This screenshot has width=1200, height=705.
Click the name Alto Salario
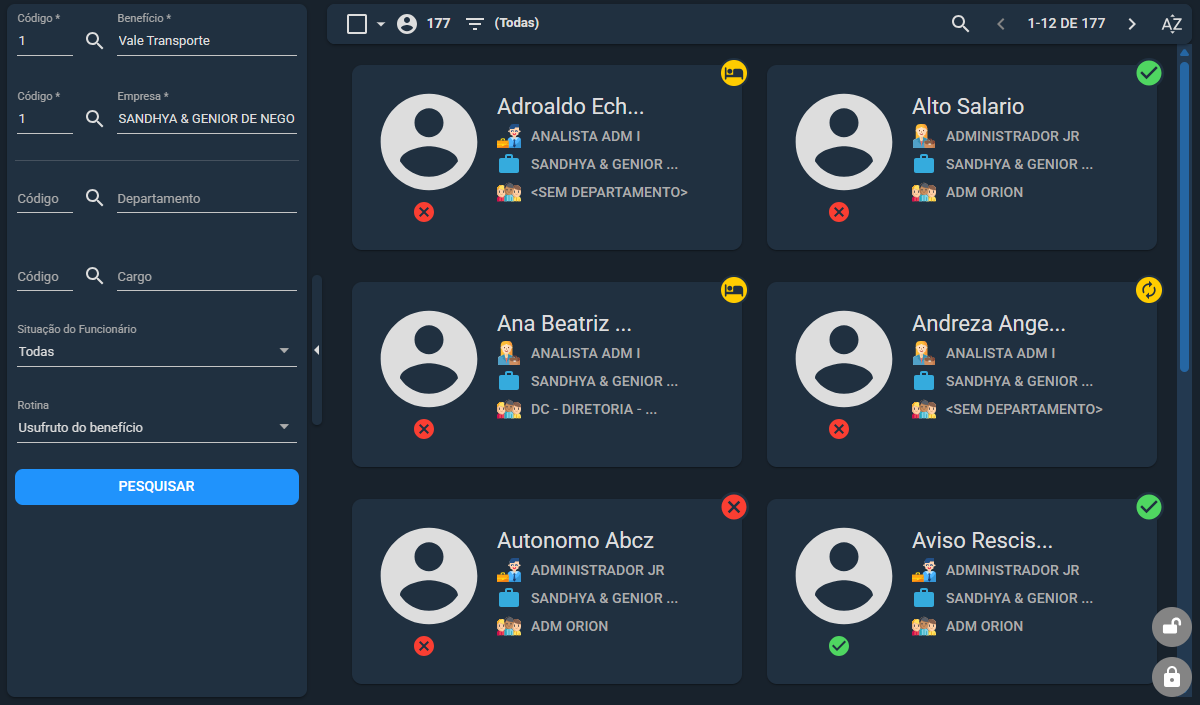968,107
